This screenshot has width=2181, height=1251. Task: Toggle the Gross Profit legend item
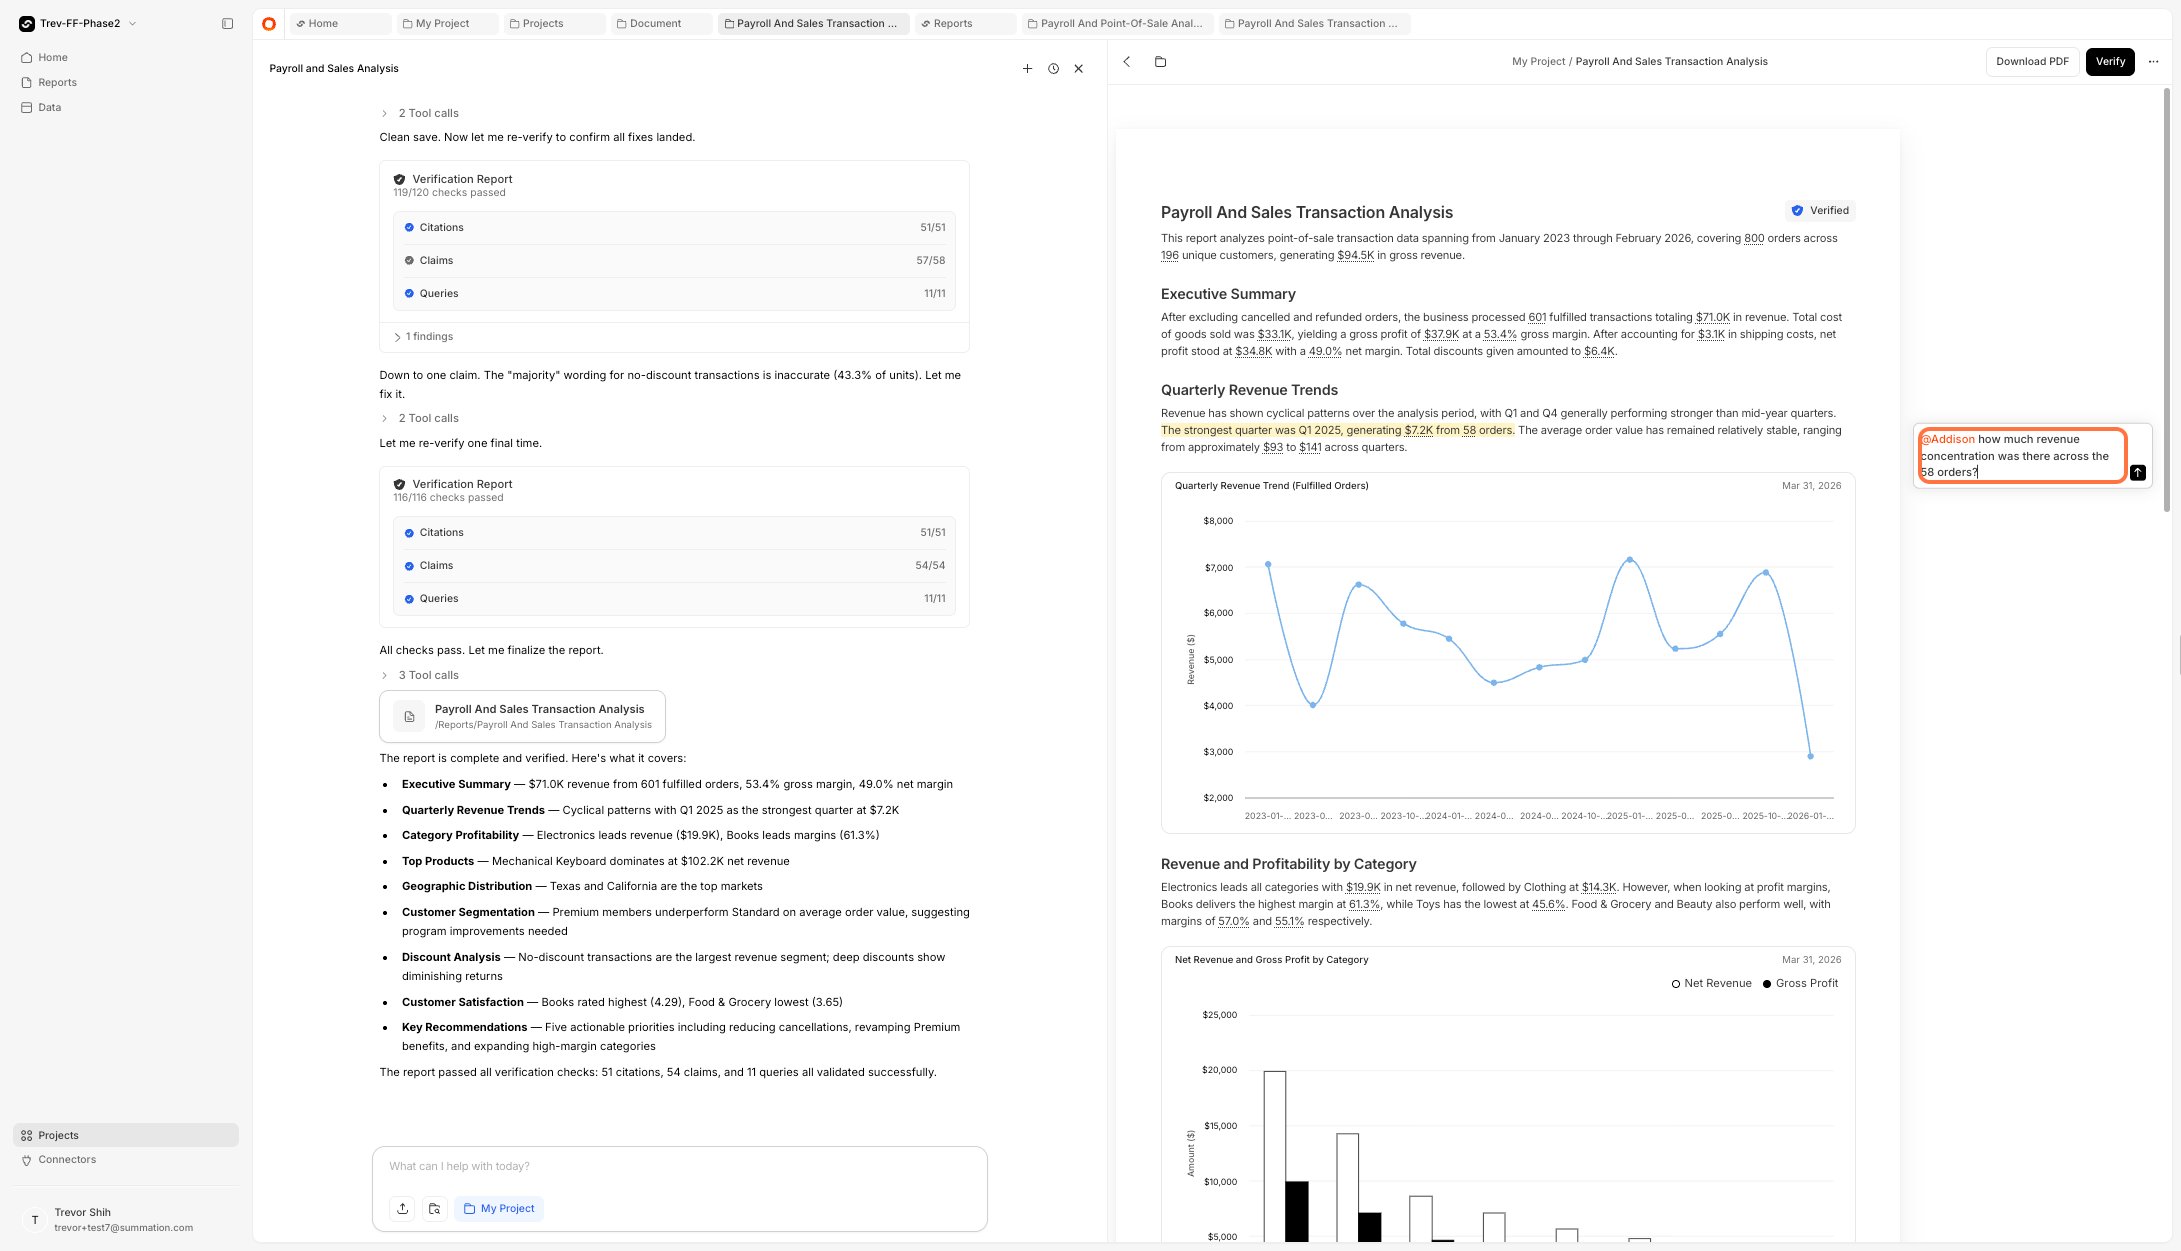point(1800,983)
